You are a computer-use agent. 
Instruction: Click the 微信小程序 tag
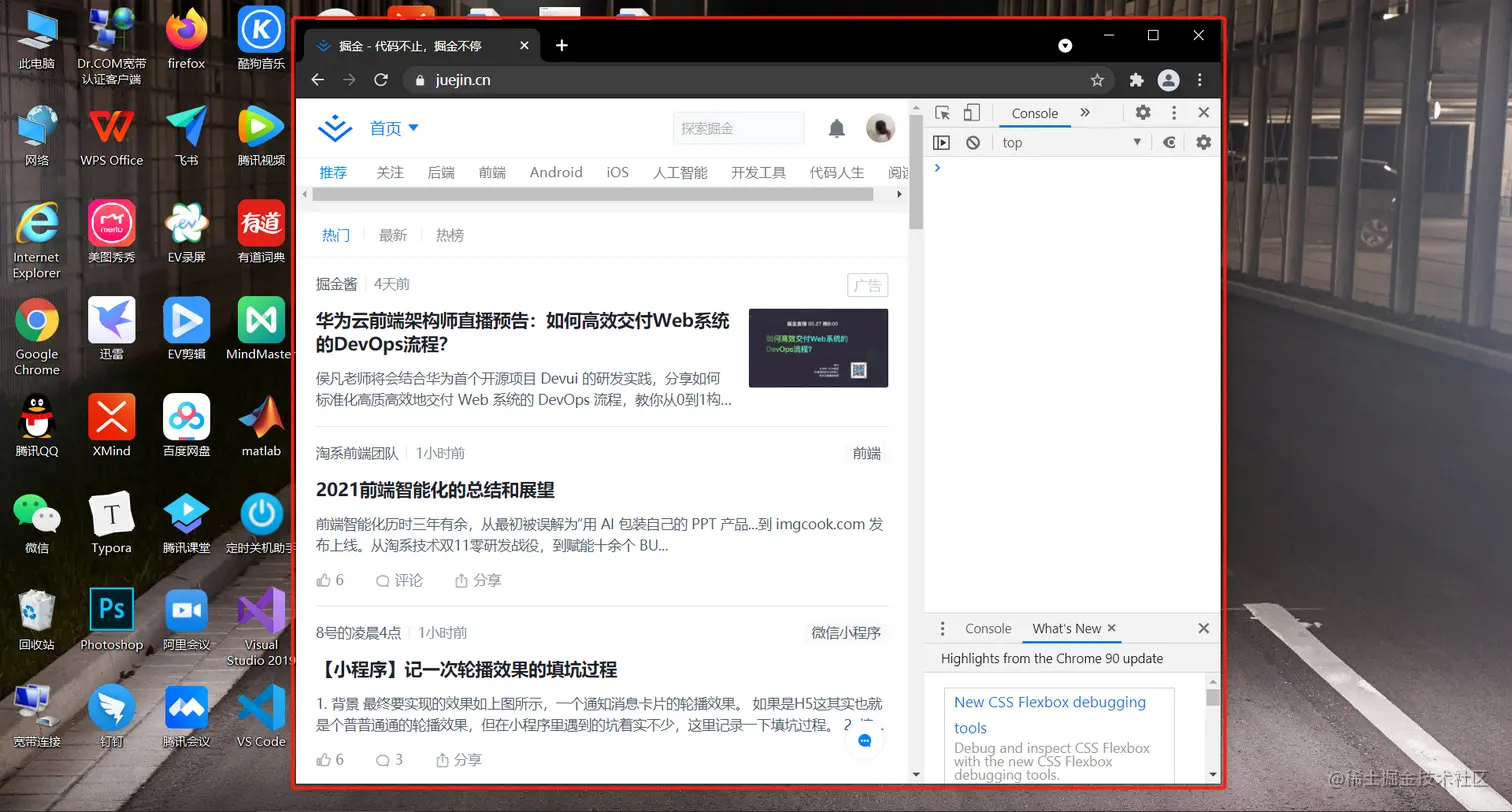tap(846, 633)
